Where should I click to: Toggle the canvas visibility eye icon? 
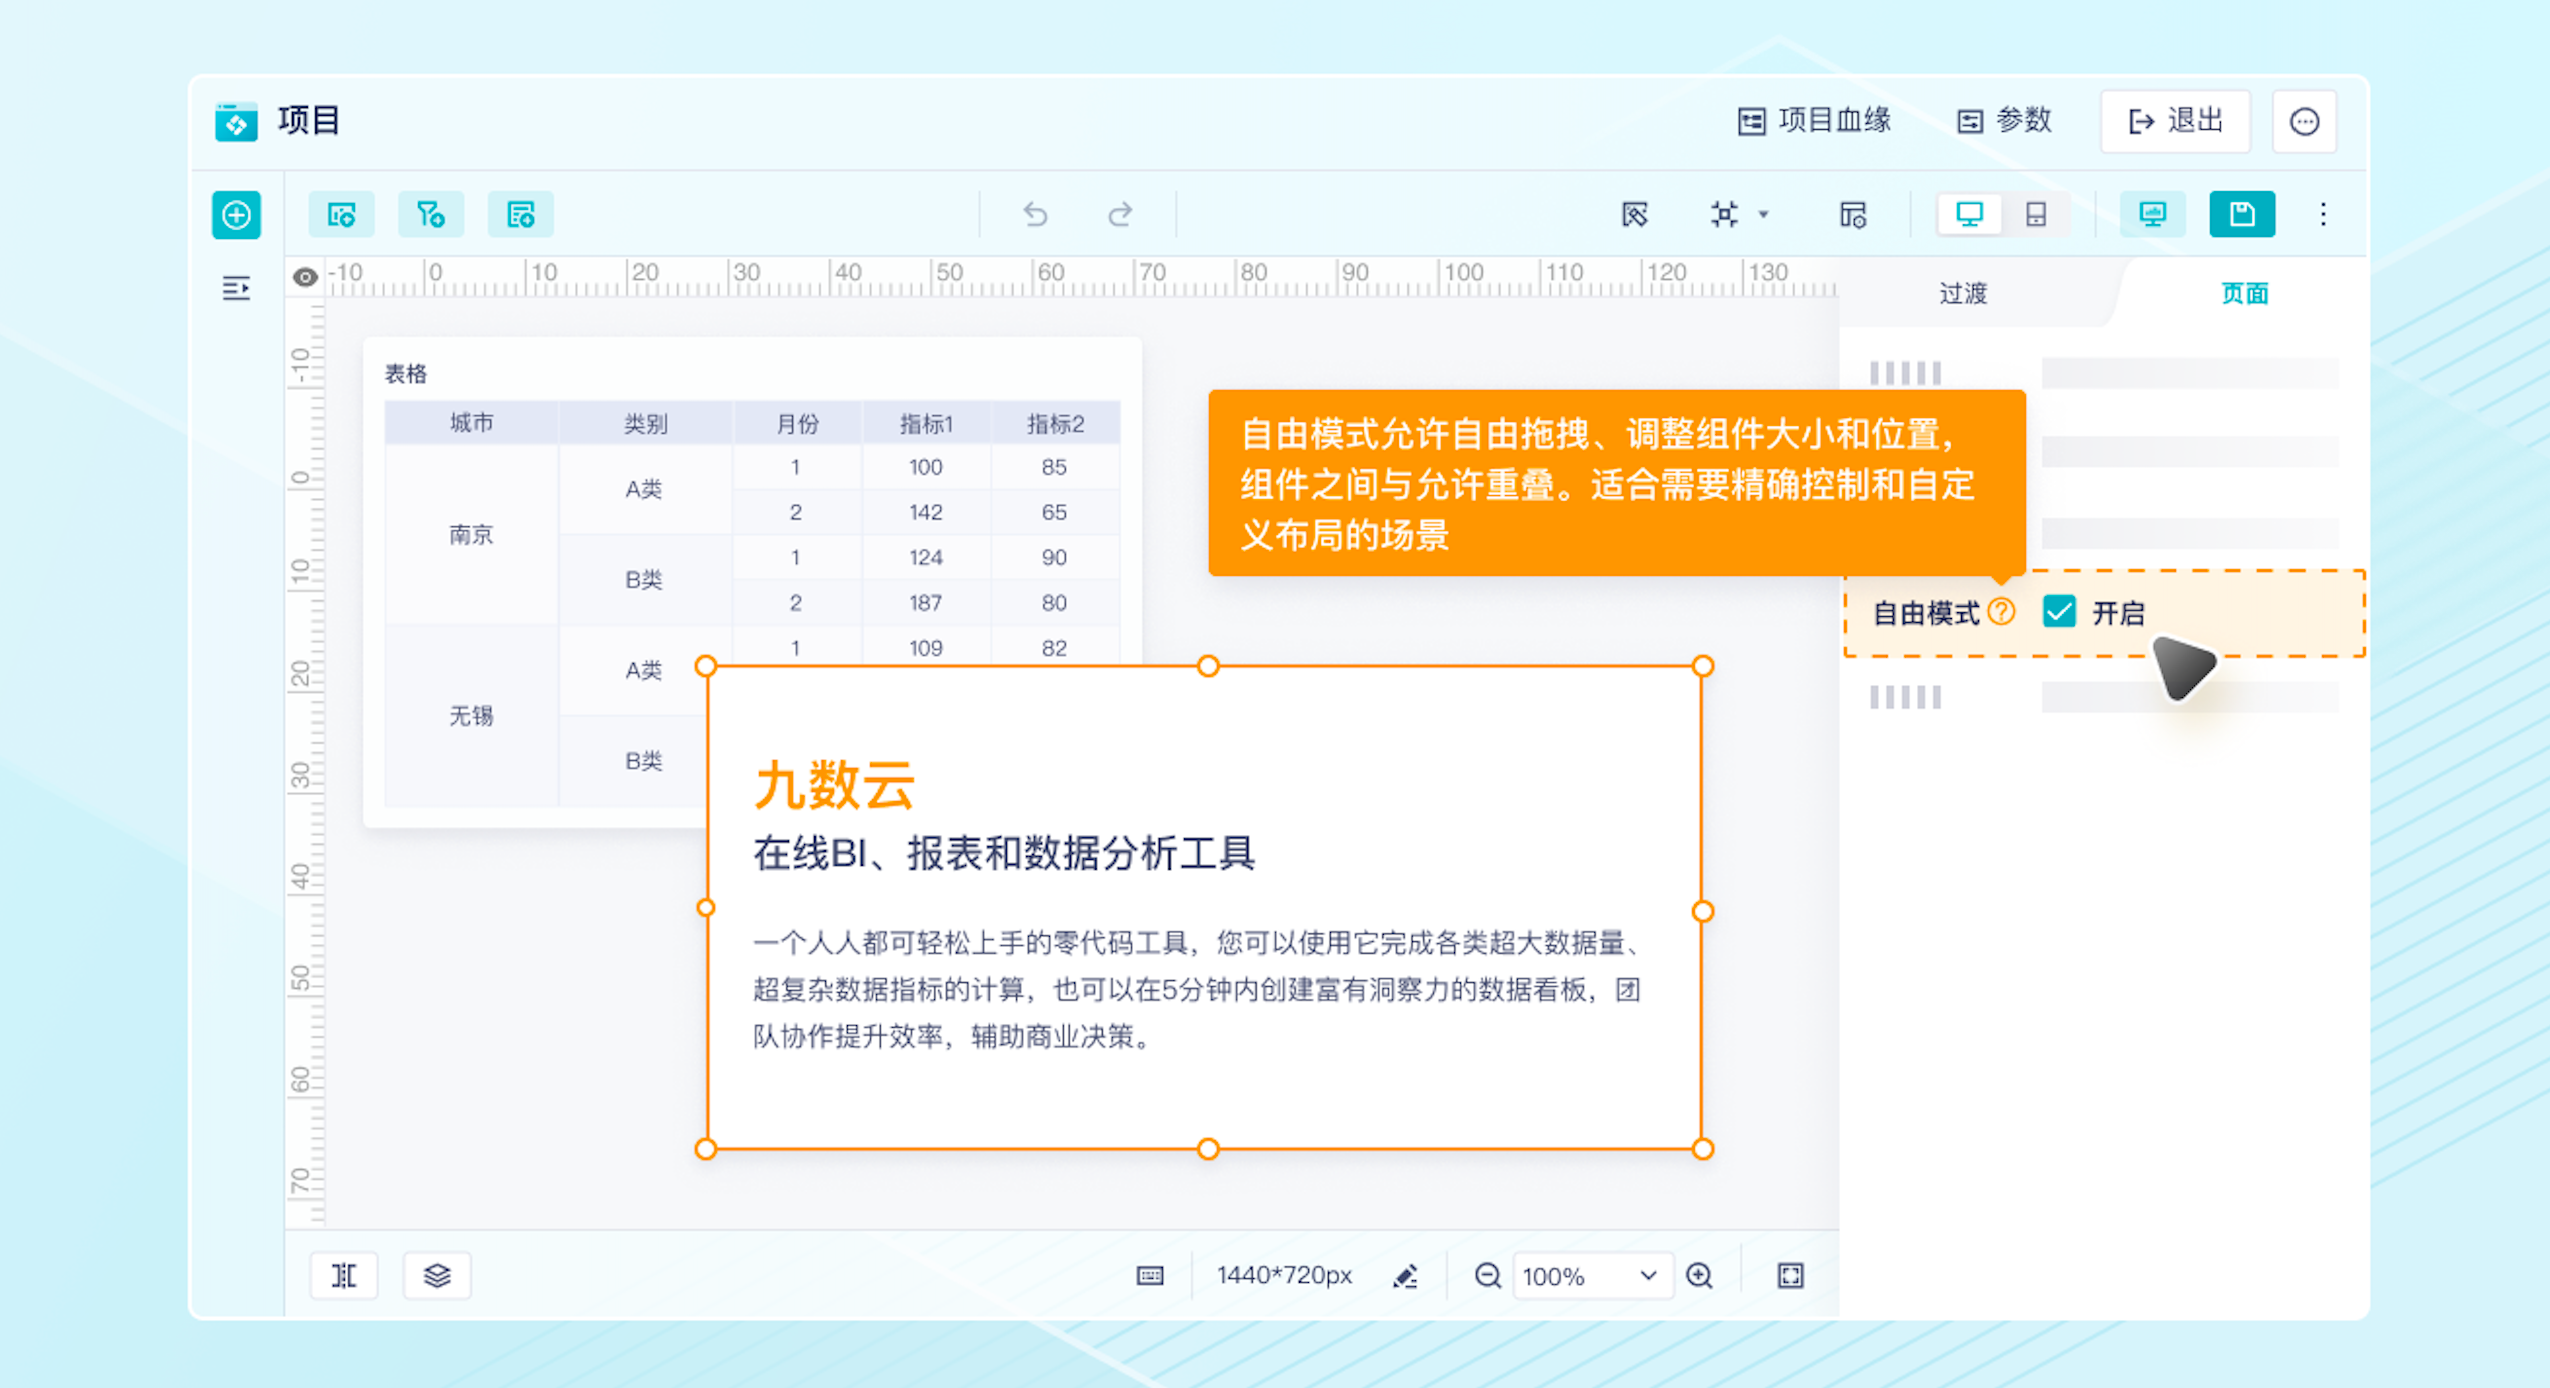click(x=305, y=277)
